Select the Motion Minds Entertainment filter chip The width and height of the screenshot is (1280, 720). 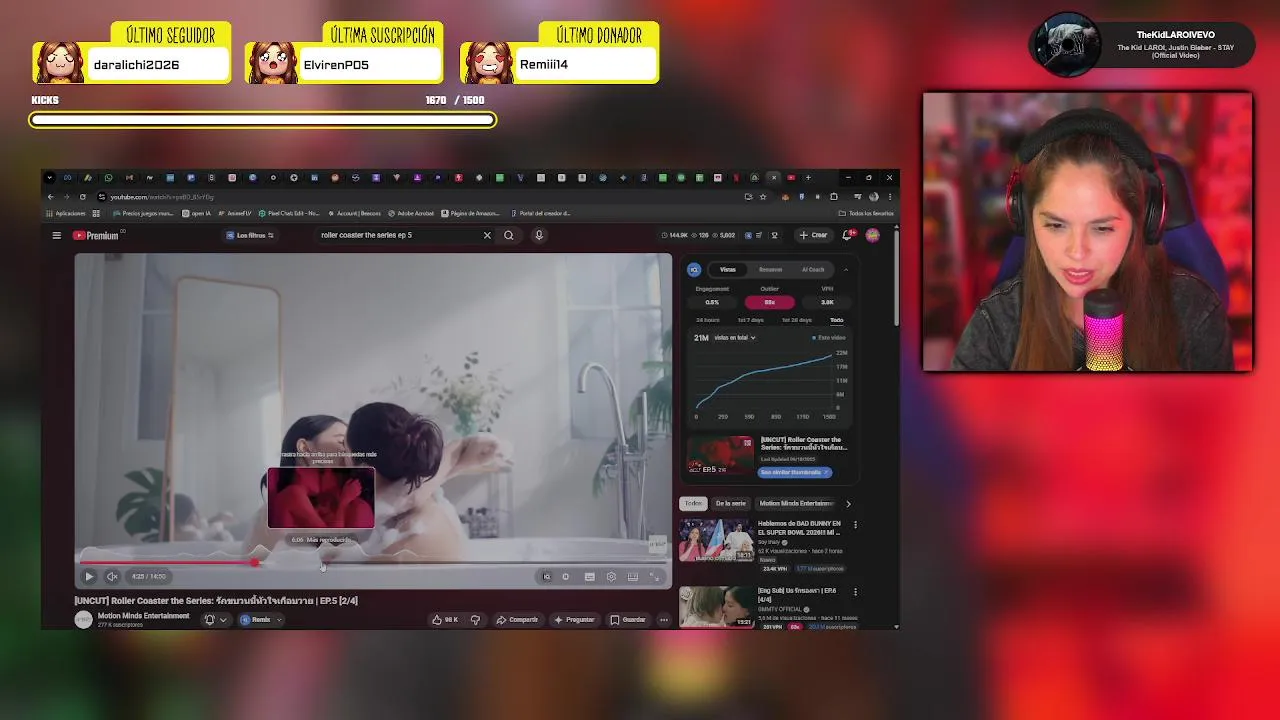796,503
